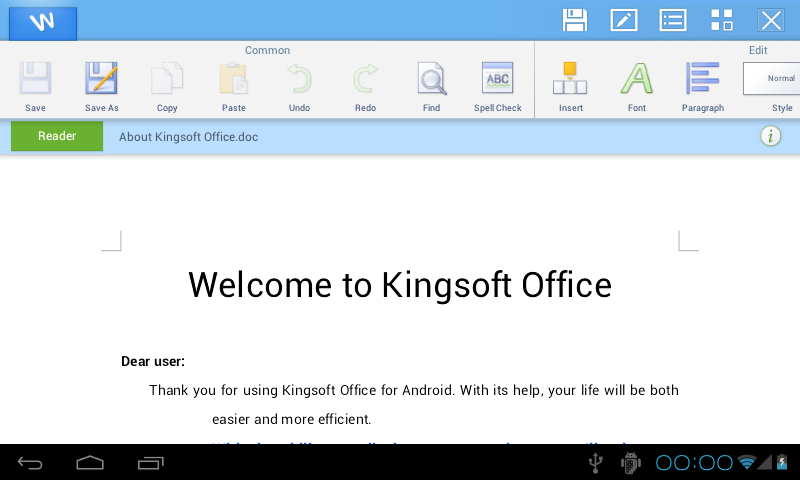Tap the Wi-Fi status icon
Viewport: 800px width, 480px height.
tap(747, 462)
